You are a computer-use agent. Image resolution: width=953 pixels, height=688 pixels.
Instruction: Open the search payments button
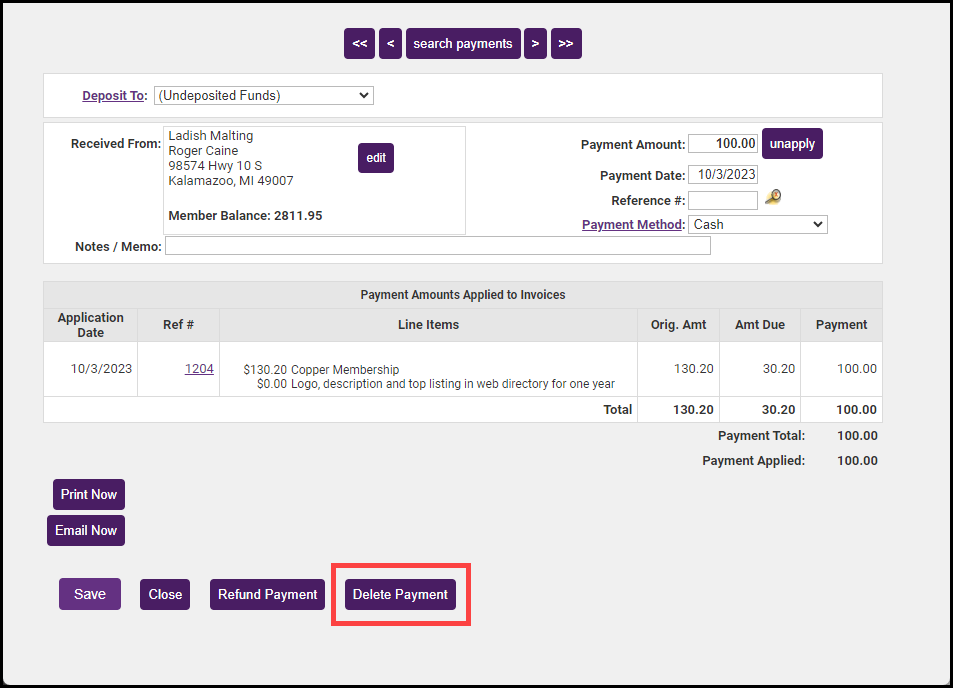(x=463, y=44)
